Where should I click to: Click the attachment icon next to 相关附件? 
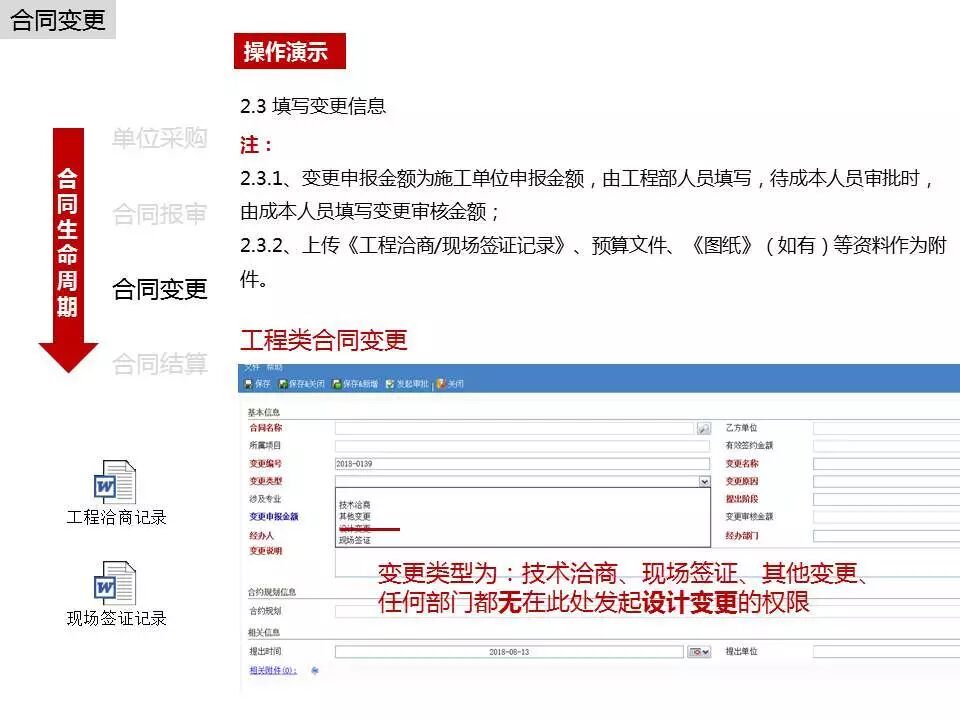click(315, 671)
